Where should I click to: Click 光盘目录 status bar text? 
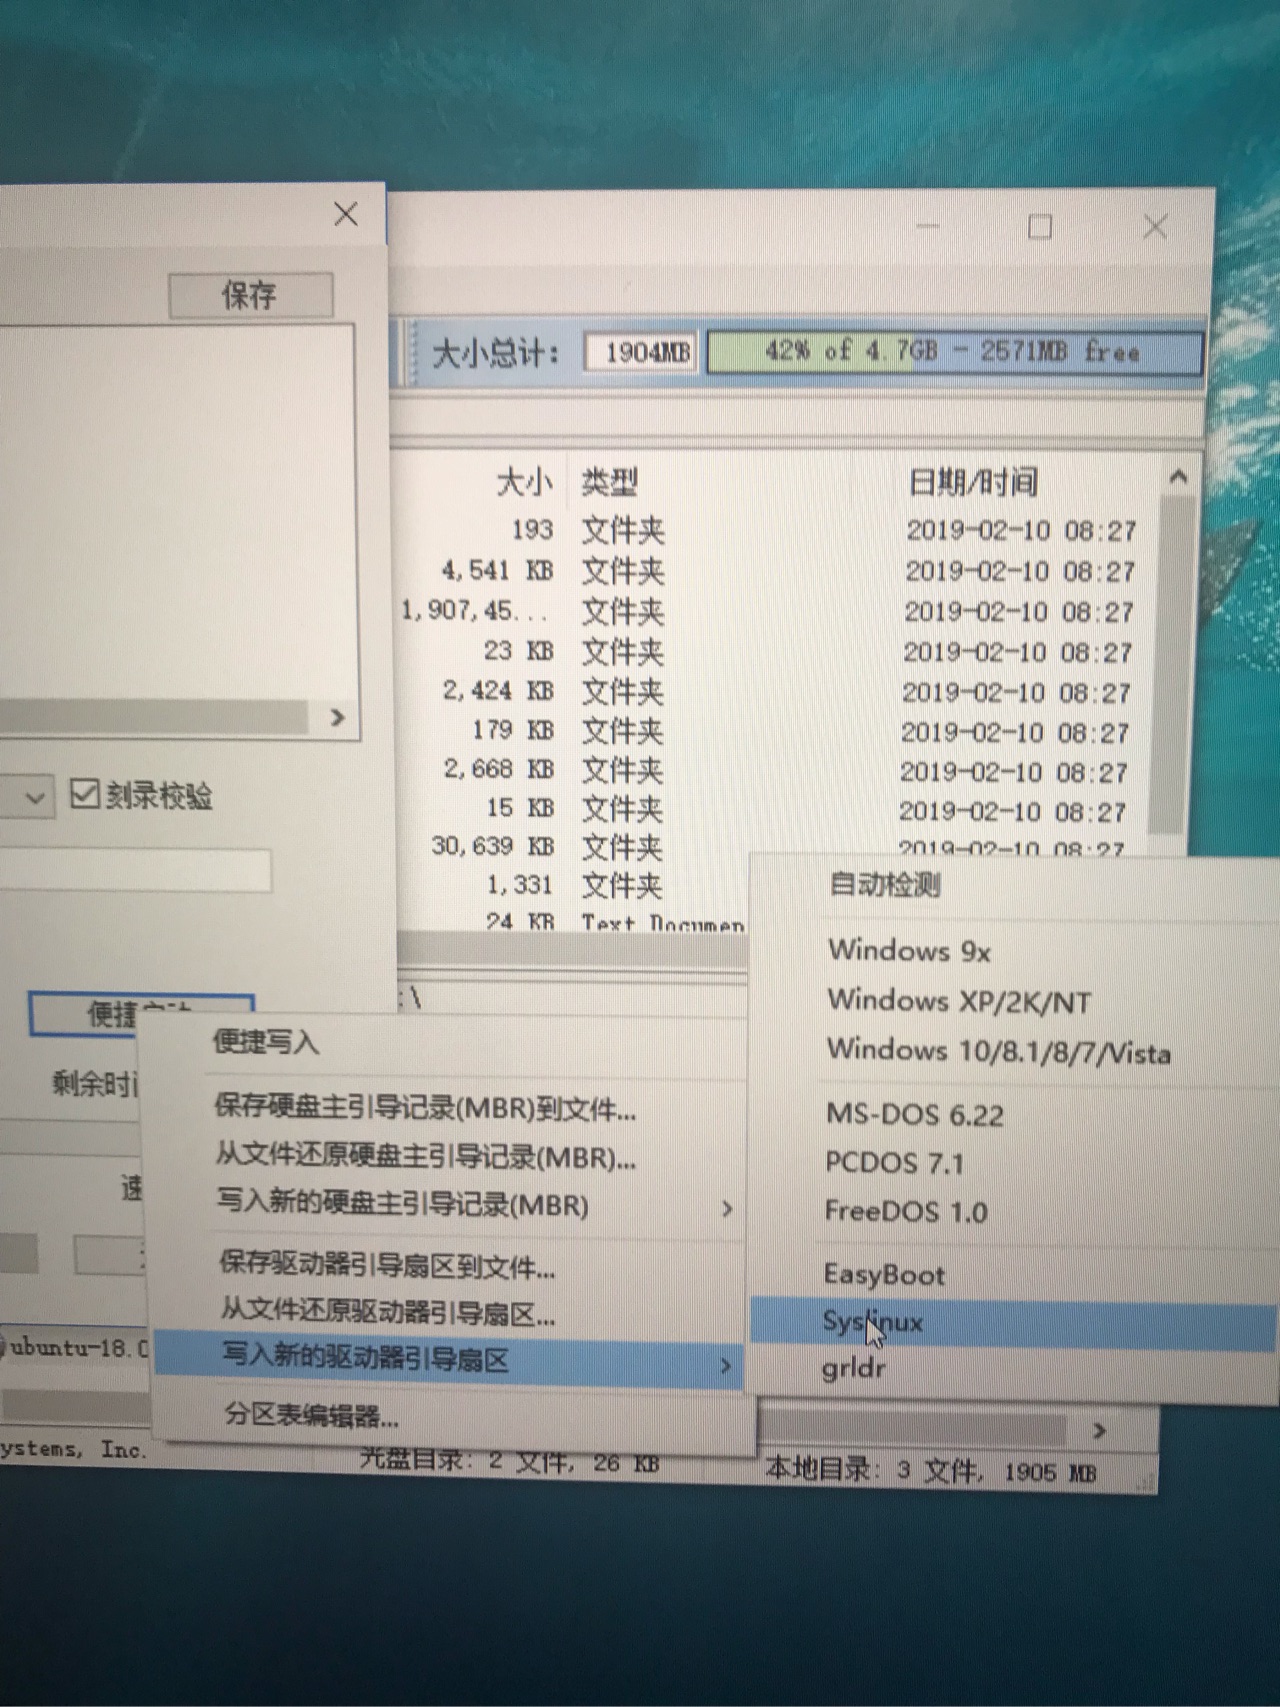(x=510, y=1461)
